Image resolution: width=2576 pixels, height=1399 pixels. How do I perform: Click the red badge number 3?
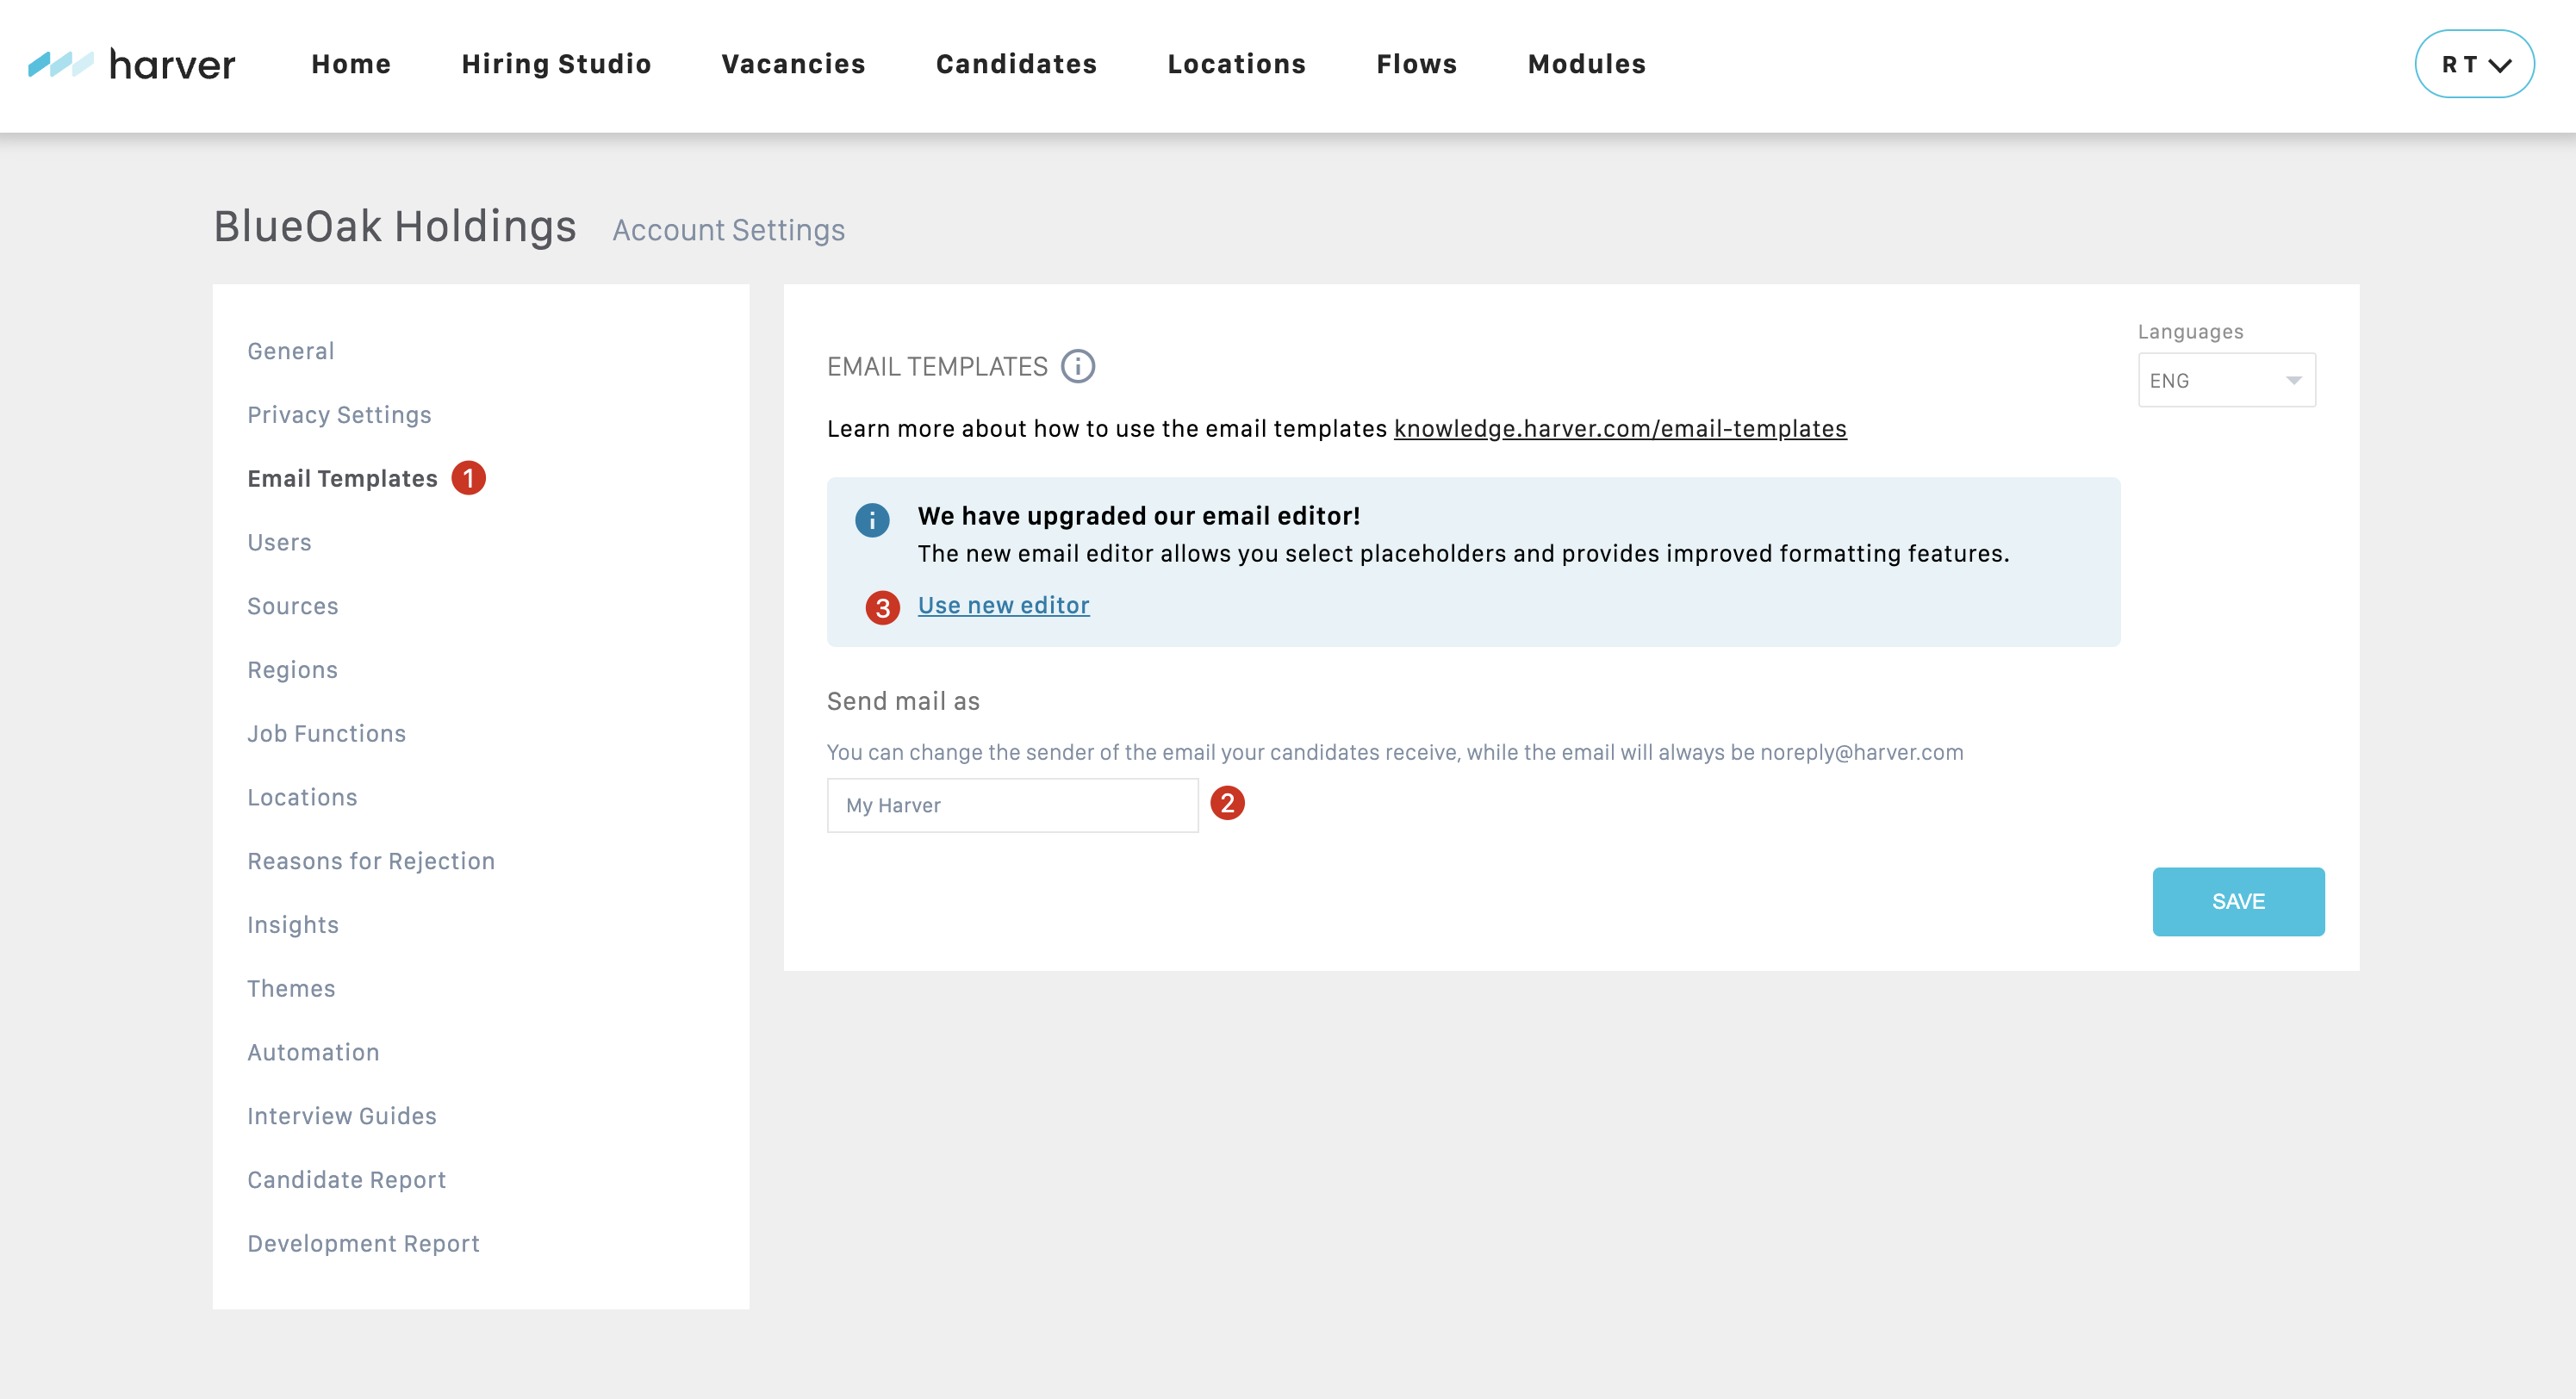click(x=882, y=607)
